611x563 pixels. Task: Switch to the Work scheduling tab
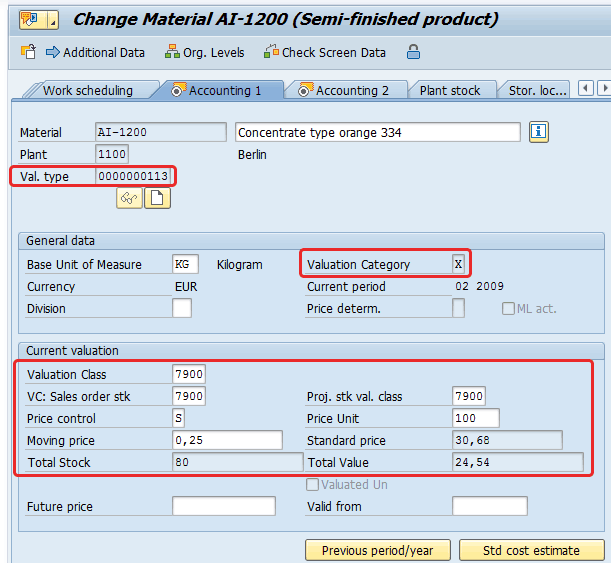click(87, 90)
